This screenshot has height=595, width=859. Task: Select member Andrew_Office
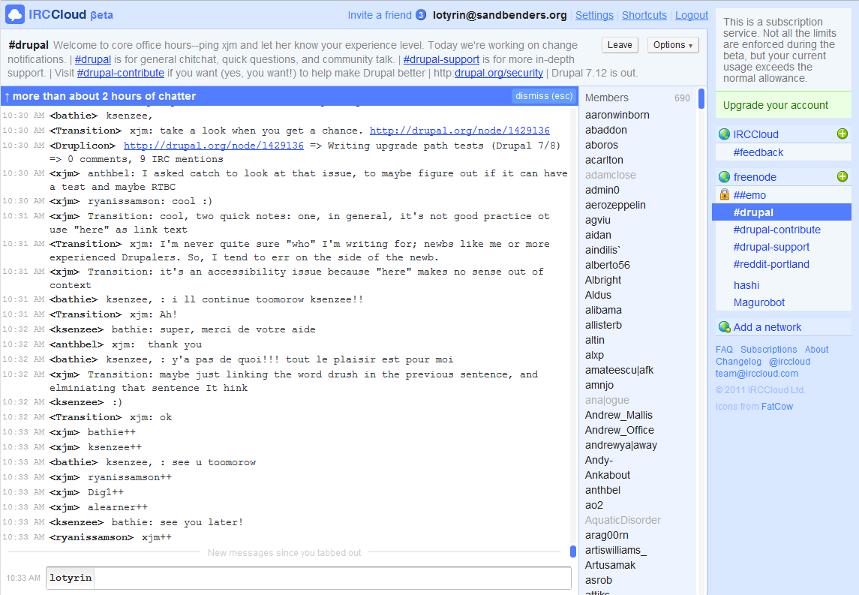tap(620, 430)
